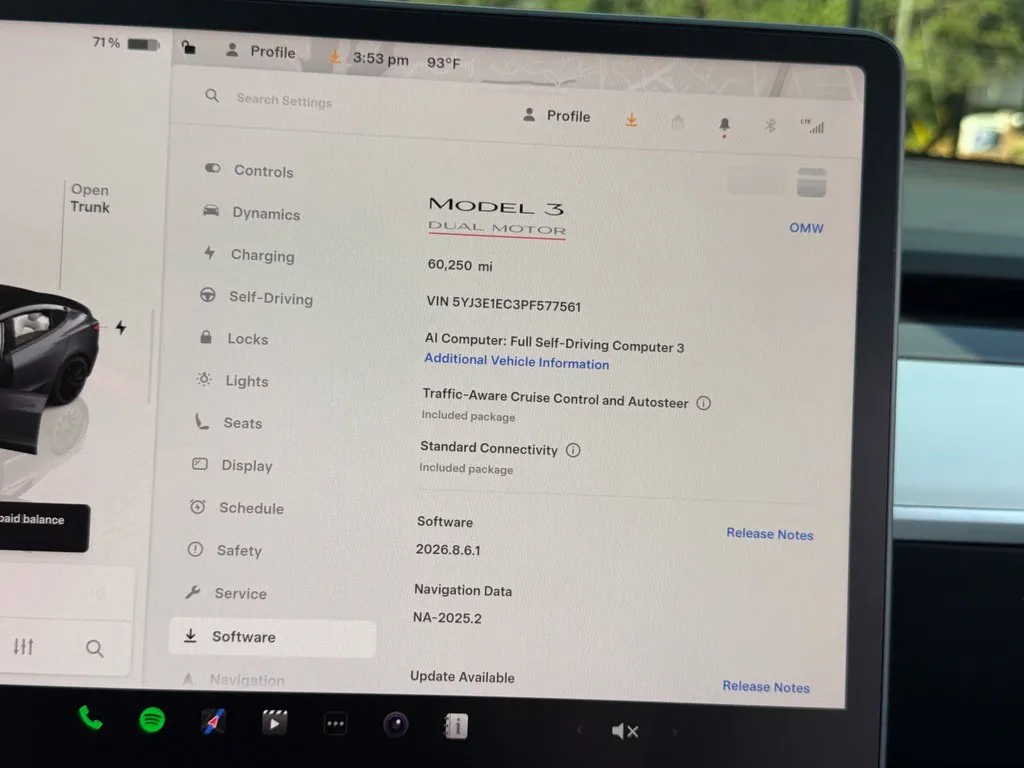Open the Theater video player icon
Image resolution: width=1024 pixels, height=768 pixels.
[274, 723]
